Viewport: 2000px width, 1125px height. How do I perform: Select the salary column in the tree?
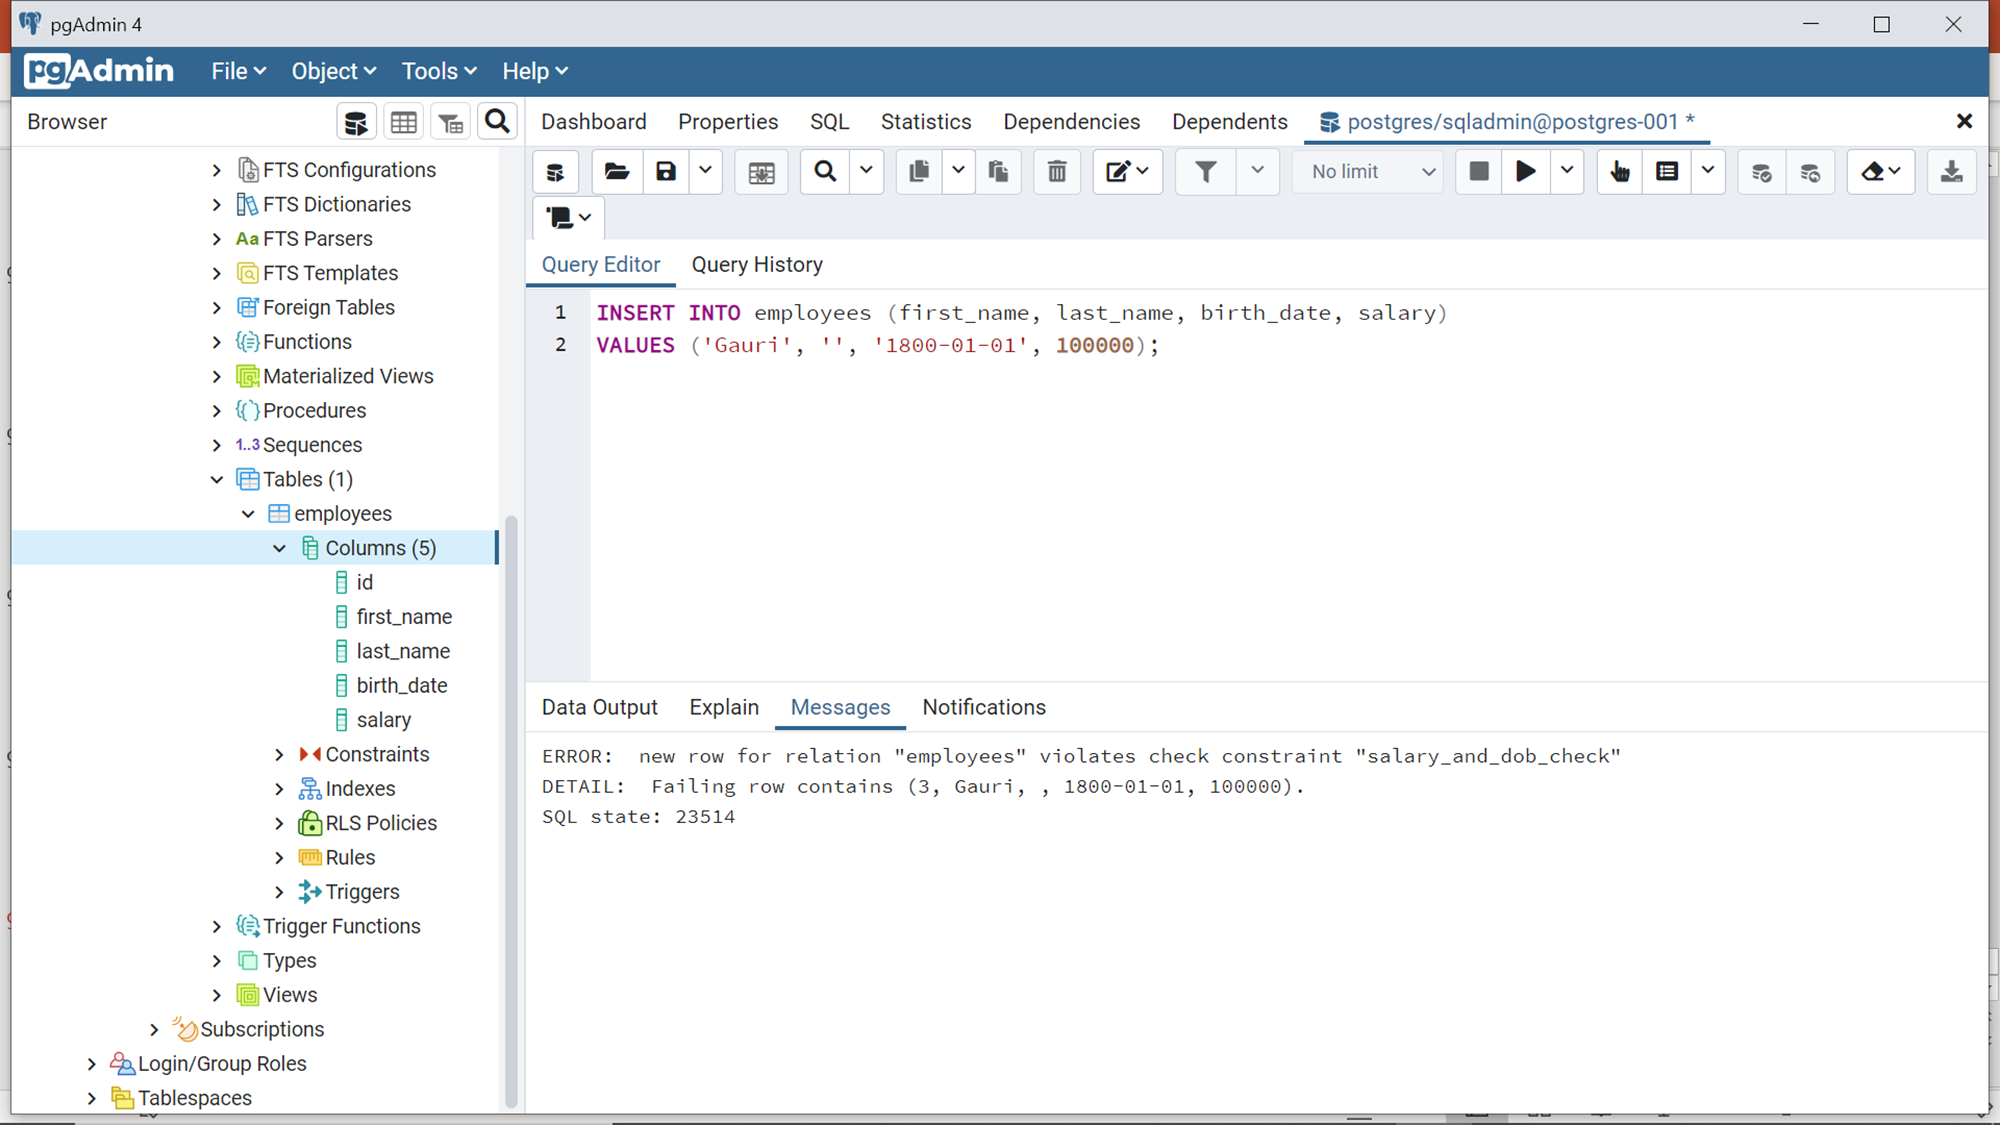click(383, 719)
